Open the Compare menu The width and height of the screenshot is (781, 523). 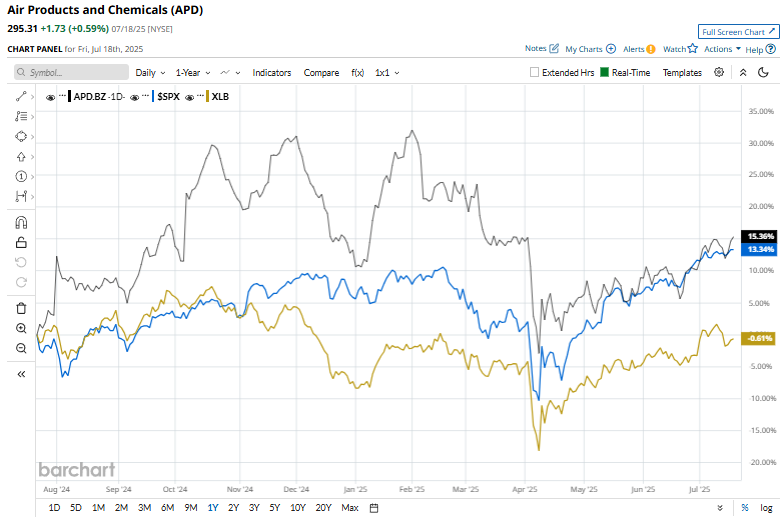321,73
